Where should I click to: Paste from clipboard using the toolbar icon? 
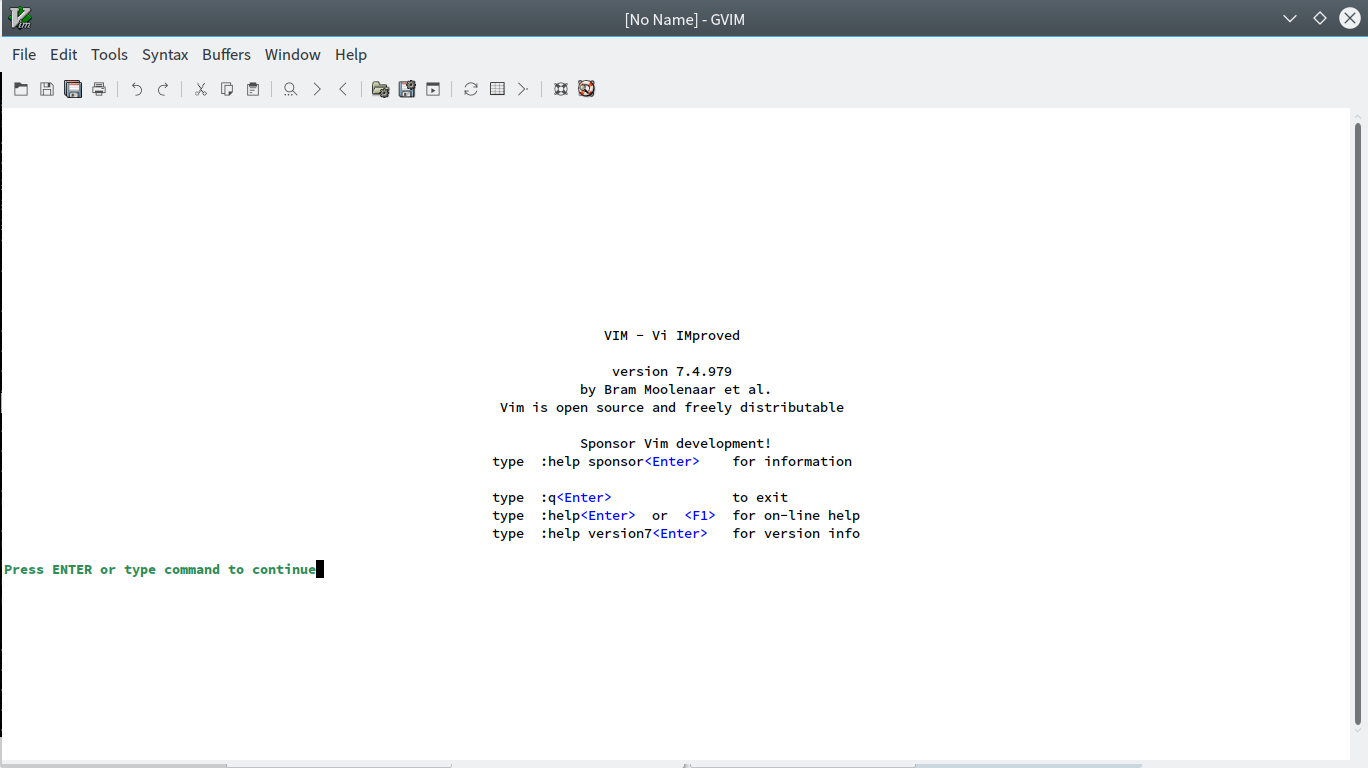(253, 89)
